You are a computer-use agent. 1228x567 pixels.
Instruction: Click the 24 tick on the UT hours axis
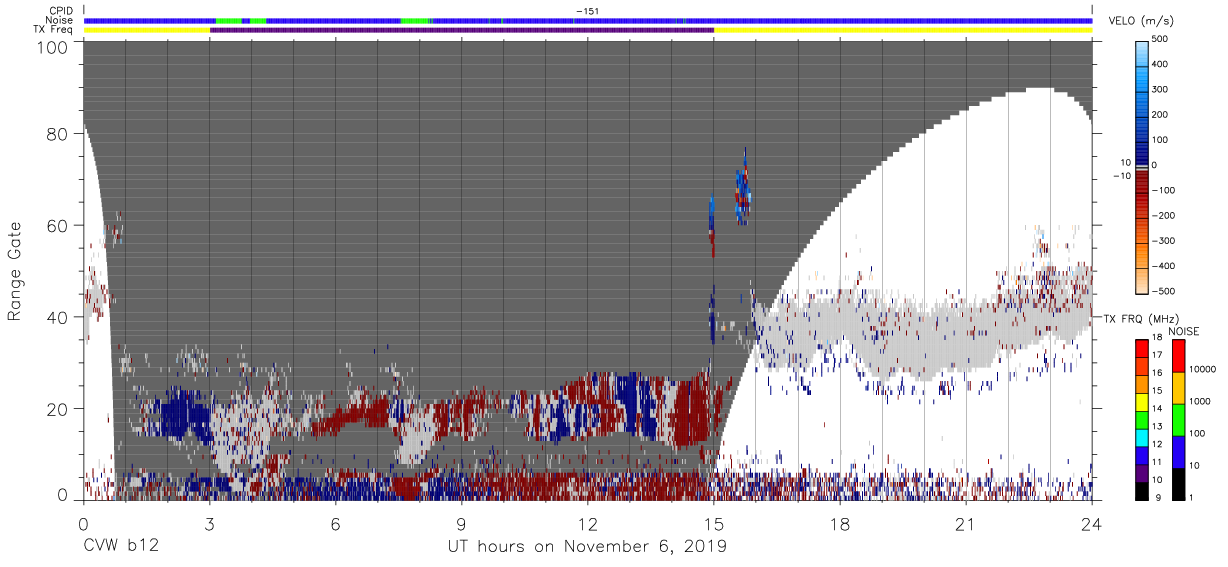tap(1091, 524)
